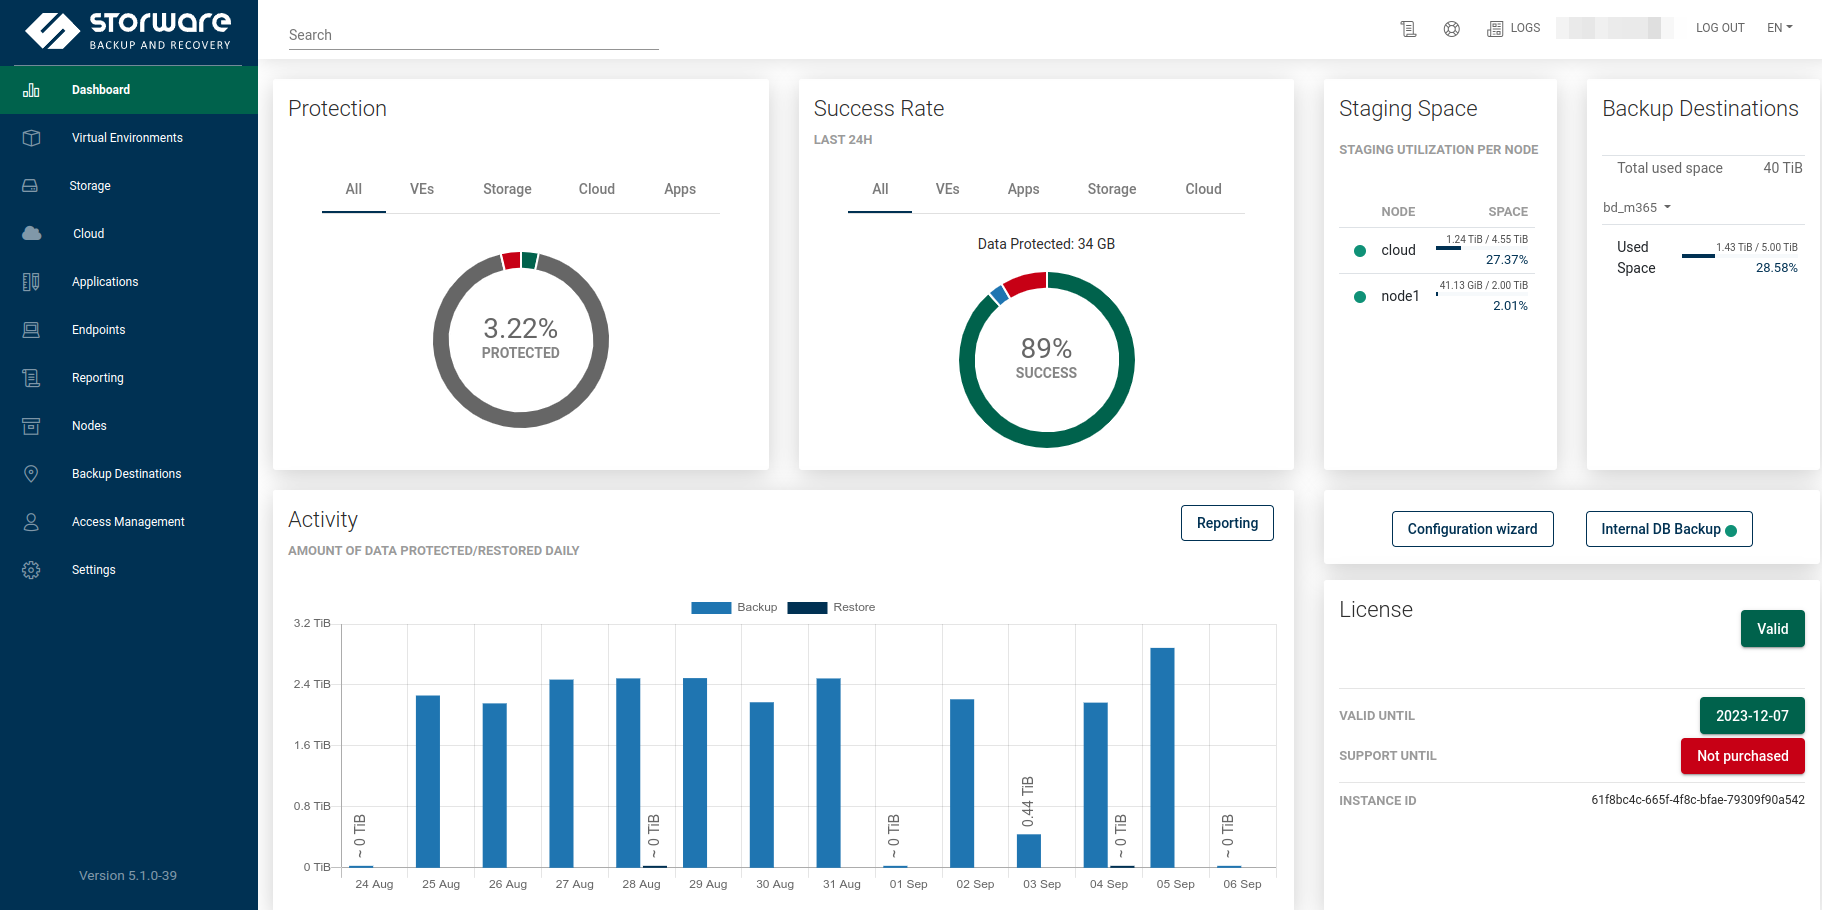
Task: Click the Virtual Environments cube icon
Action: (x=31, y=138)
